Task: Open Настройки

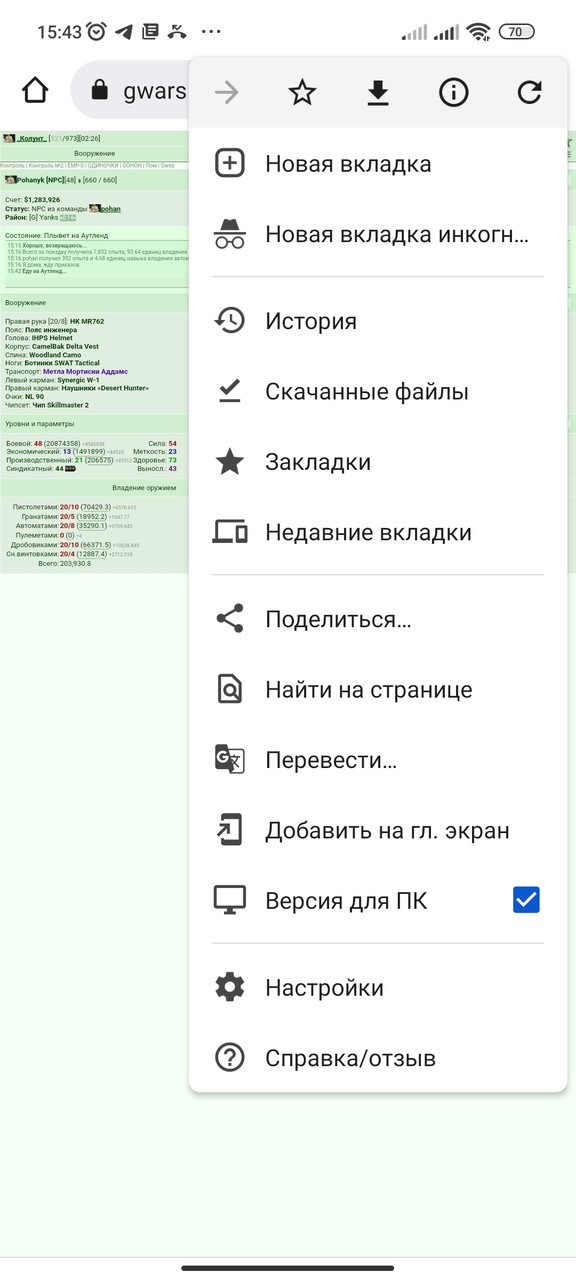Action: click(x=378, y=988)
